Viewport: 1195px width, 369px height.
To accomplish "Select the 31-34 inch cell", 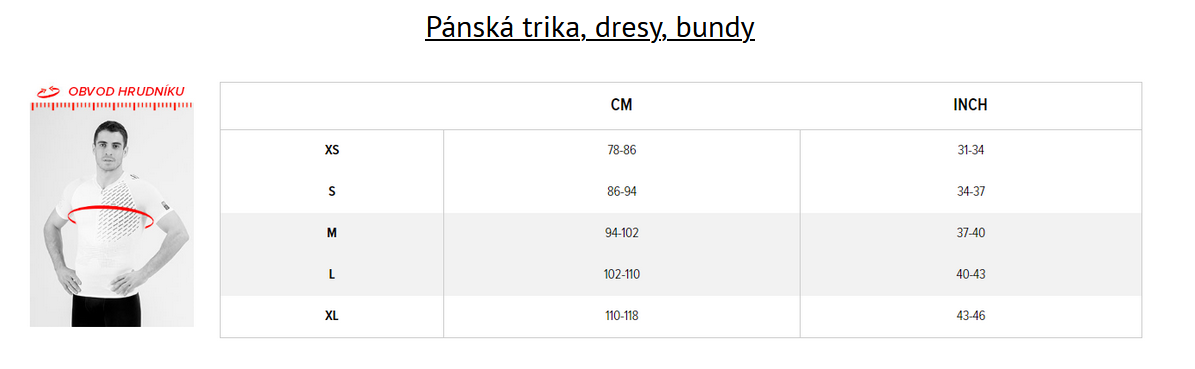I will [970, 150].
